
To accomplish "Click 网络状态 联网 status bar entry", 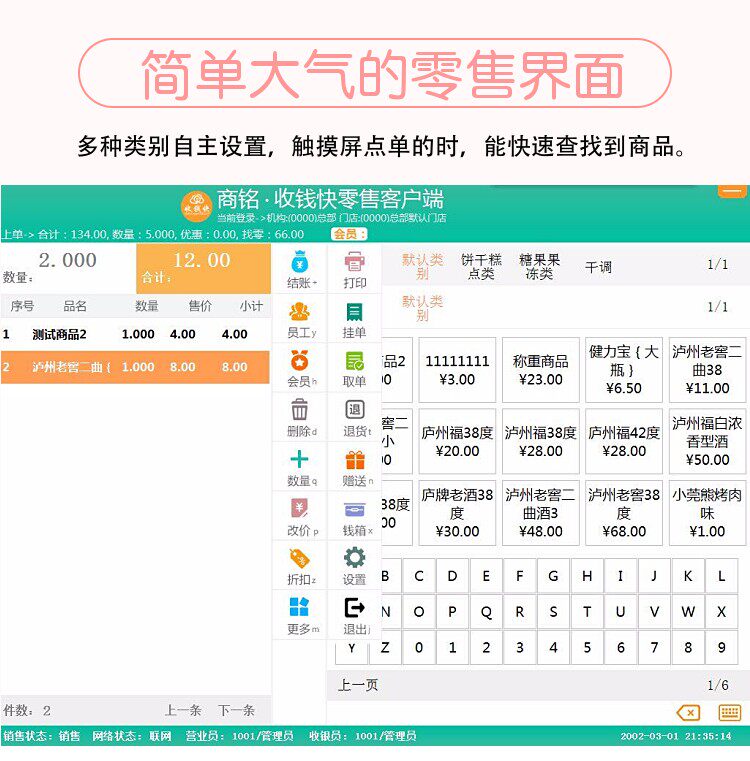I will click(132, 736).
